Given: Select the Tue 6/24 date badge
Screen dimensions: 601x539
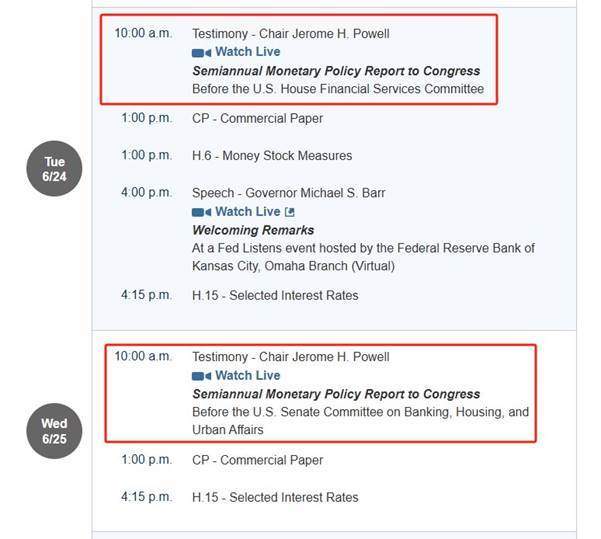Looking at the screenshot, I should [x=54, y=169].
